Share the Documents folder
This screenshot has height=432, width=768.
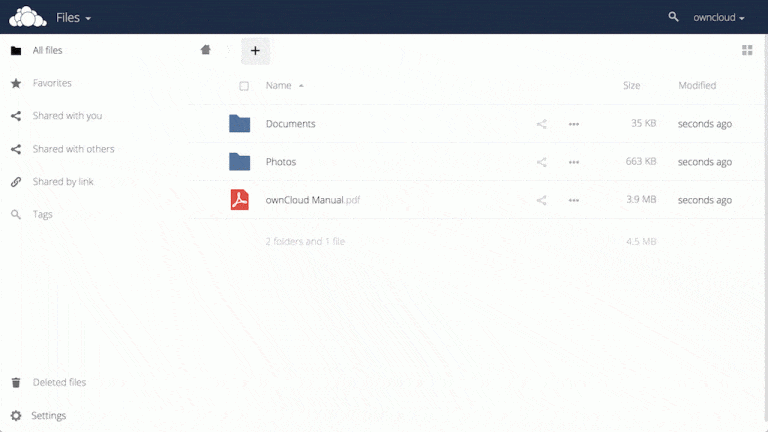pos(541,124)
